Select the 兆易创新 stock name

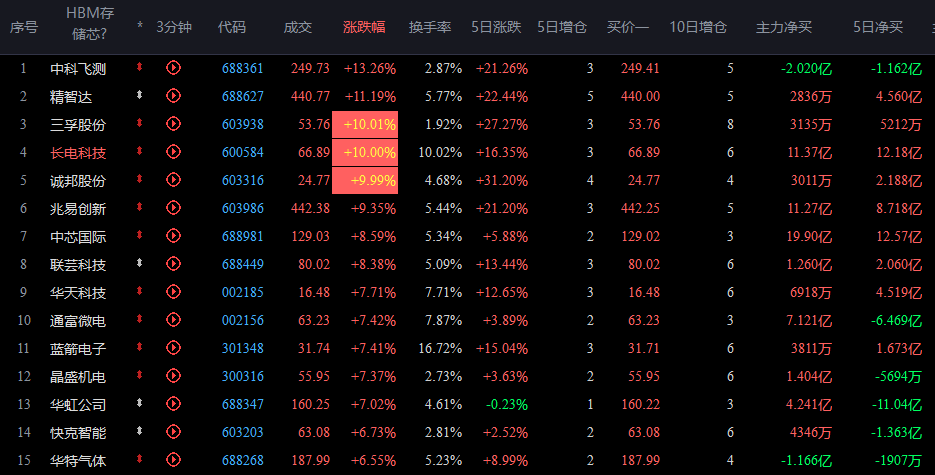(78, 209)
